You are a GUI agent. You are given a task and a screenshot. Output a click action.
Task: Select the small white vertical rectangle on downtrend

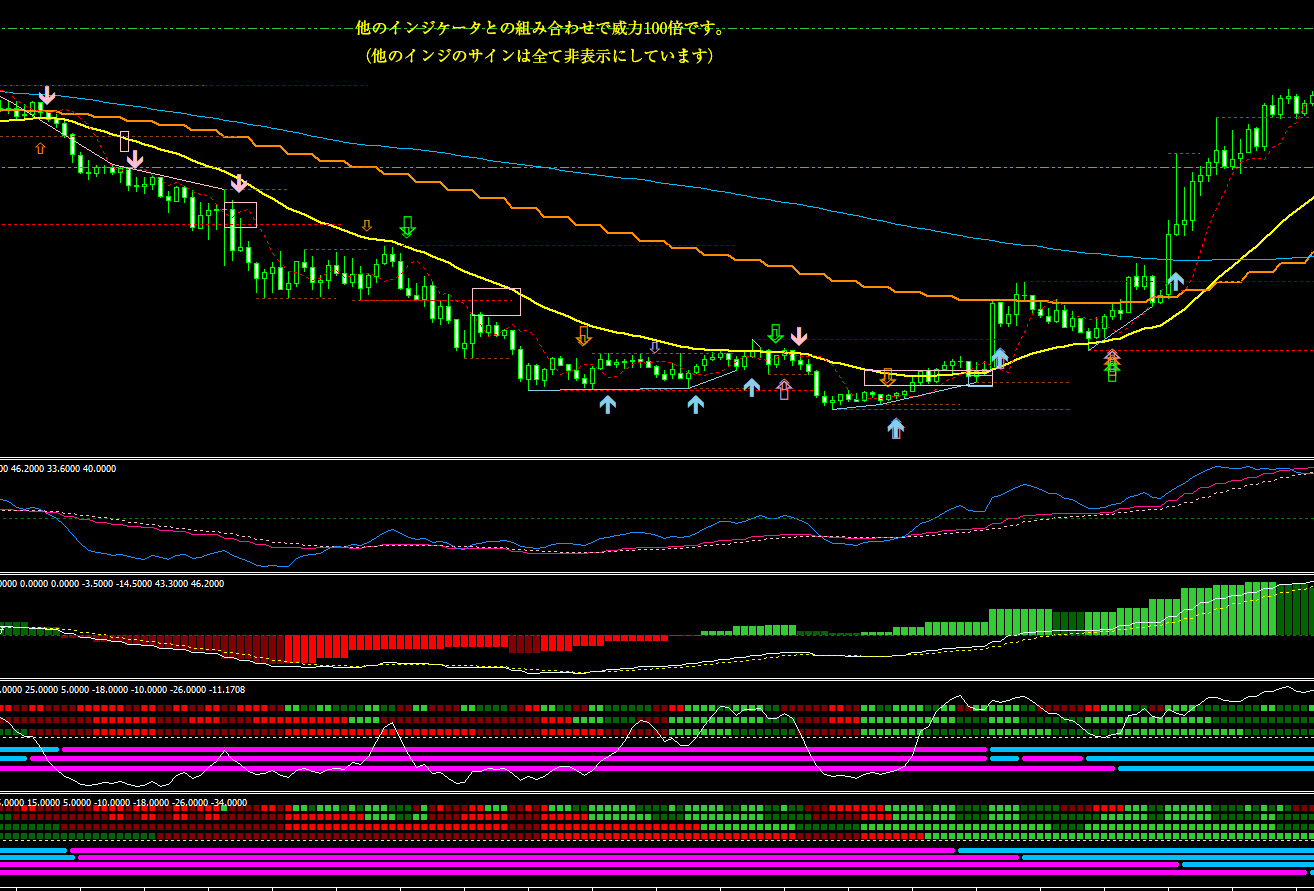click(x=124, y=141)
